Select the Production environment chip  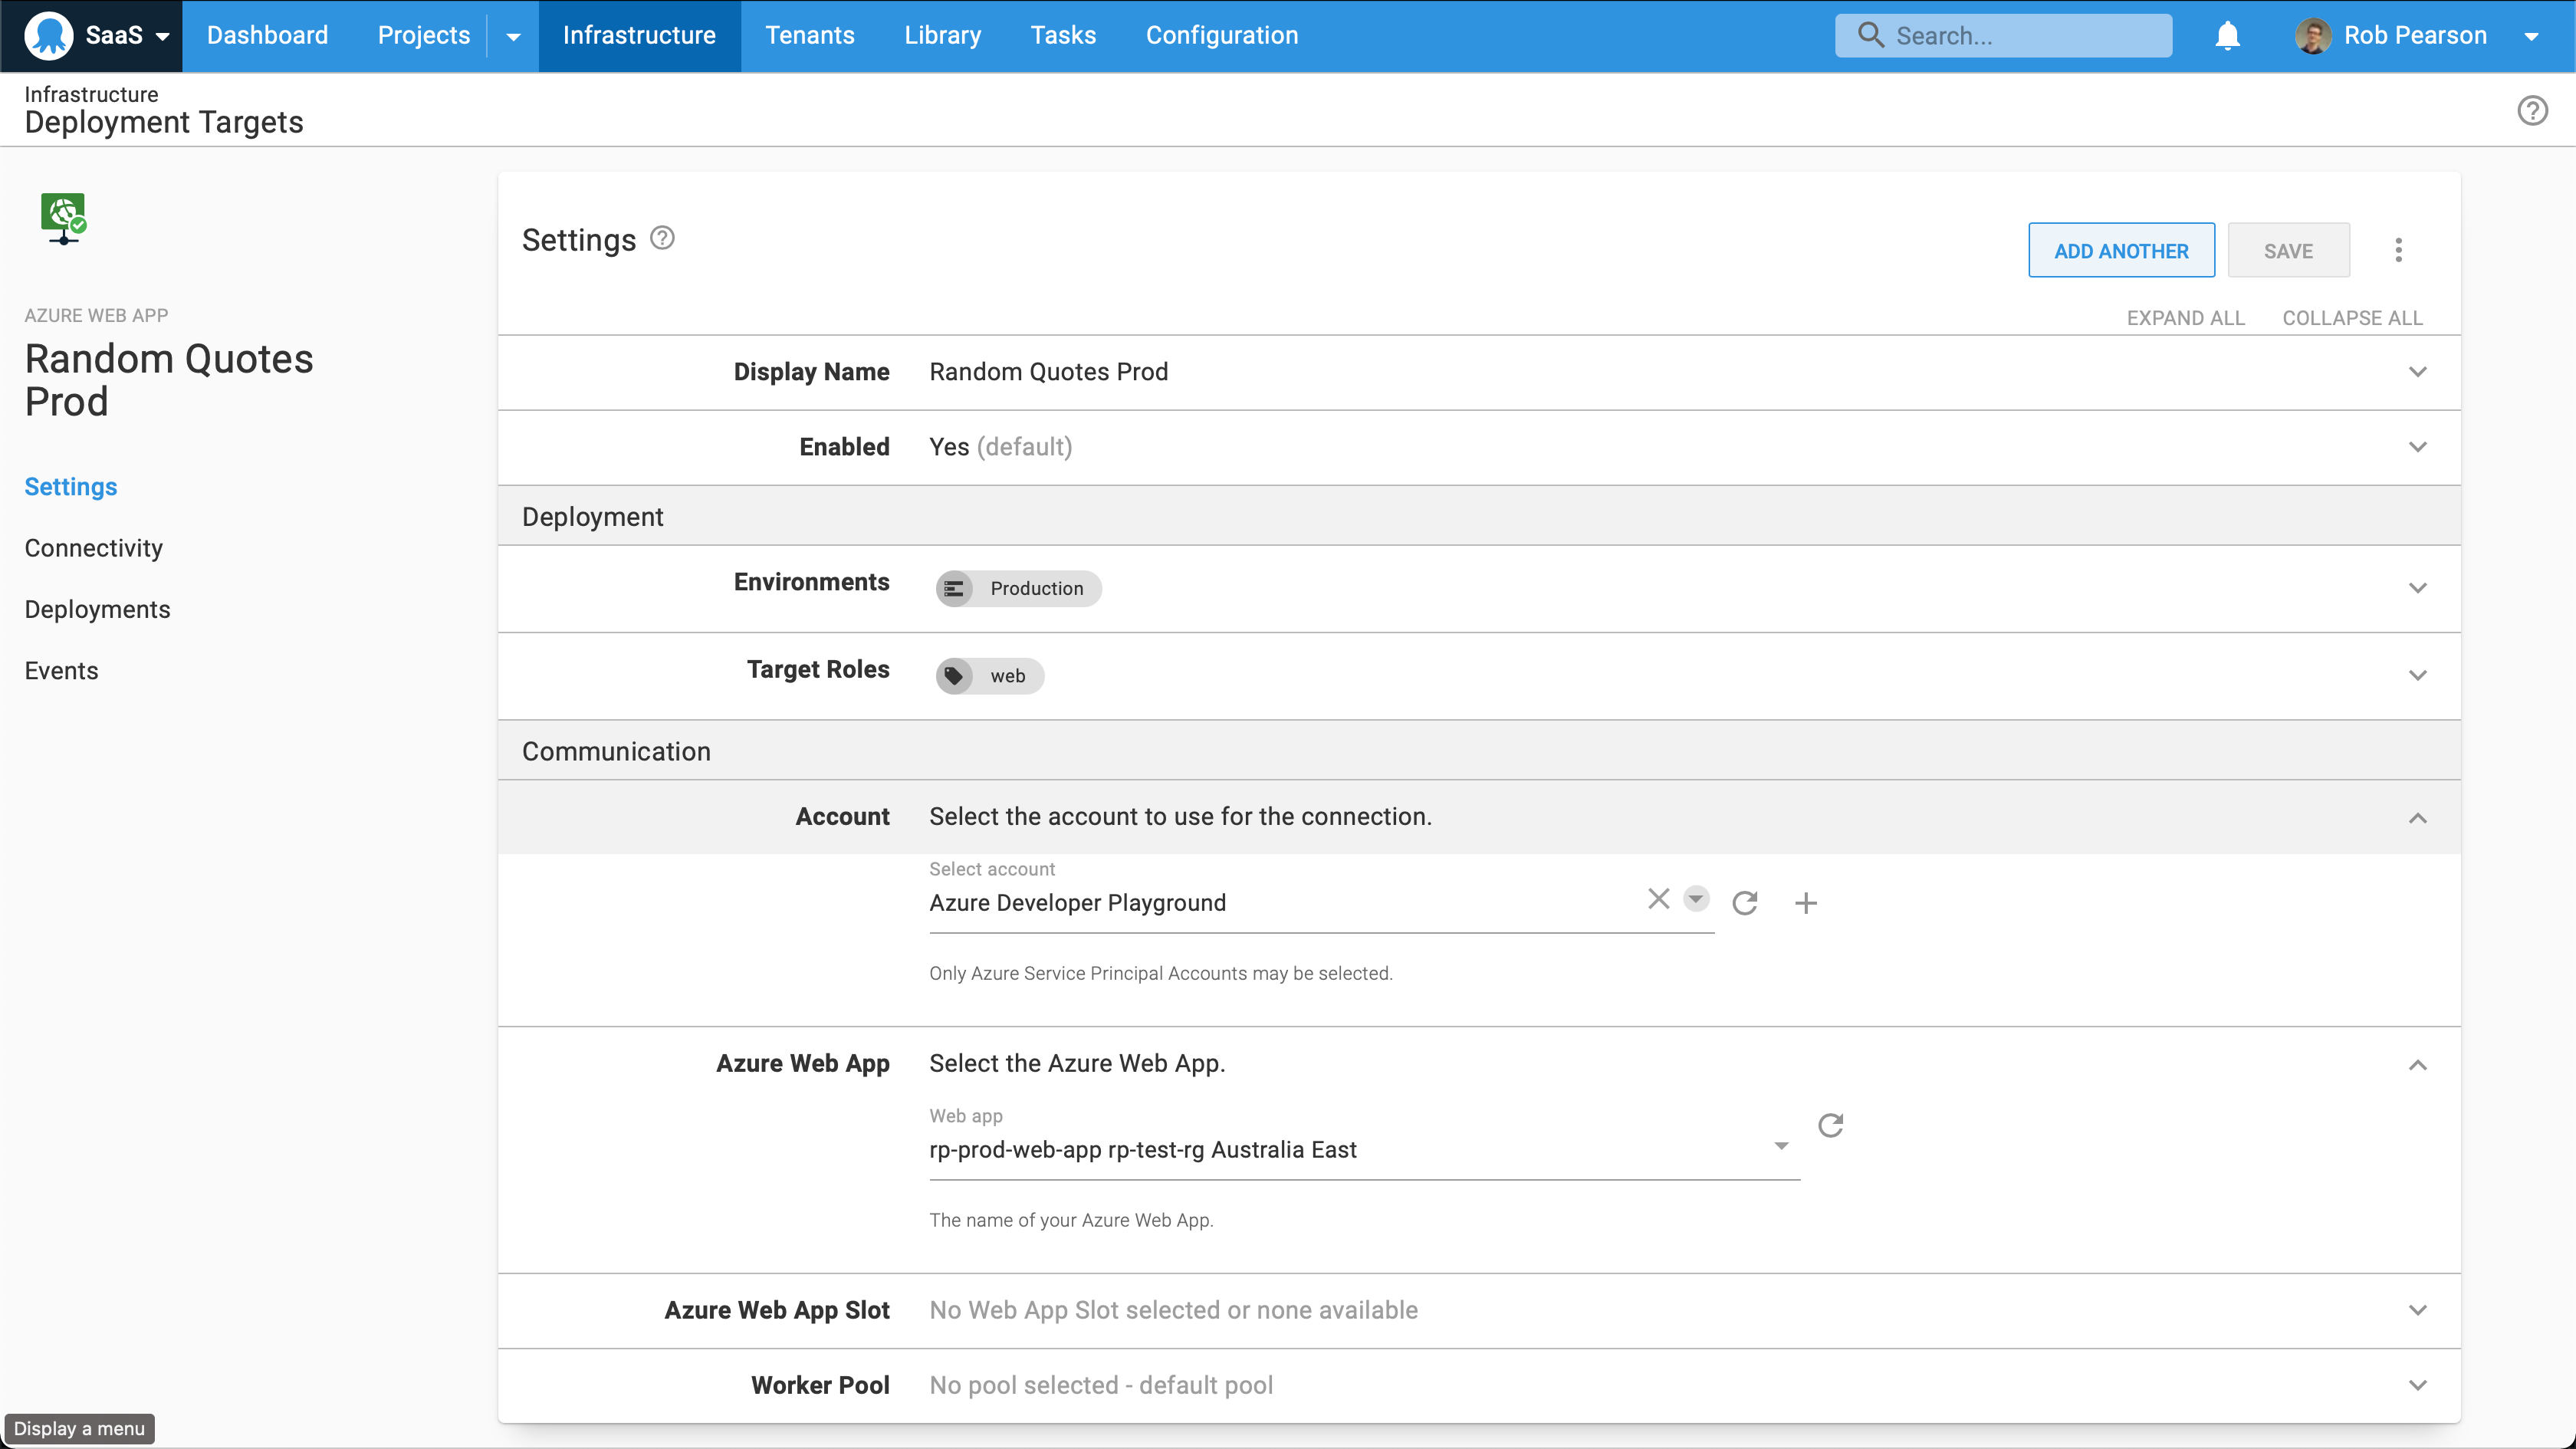pos(1017,588)
